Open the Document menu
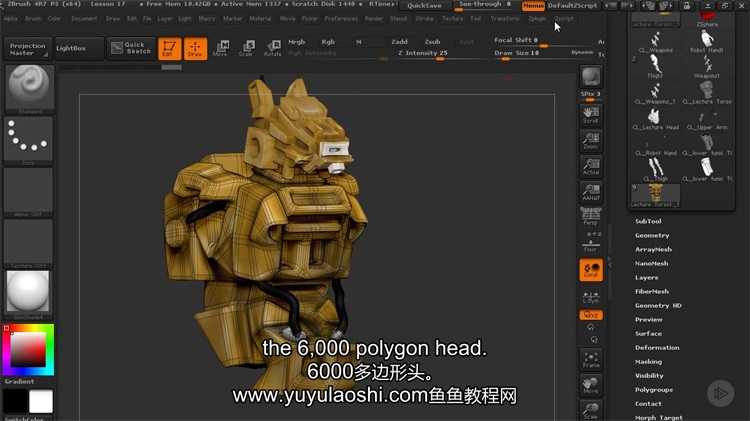Image resolution: width=750 pixels, height=421 pixels. coord(84,19)
